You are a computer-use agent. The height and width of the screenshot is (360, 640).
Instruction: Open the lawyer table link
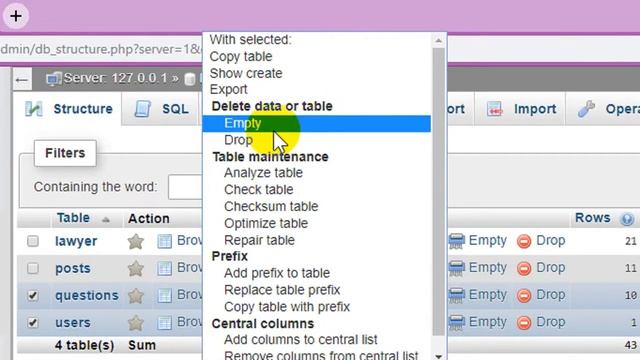pyautogui.click(x=76, y=241)
